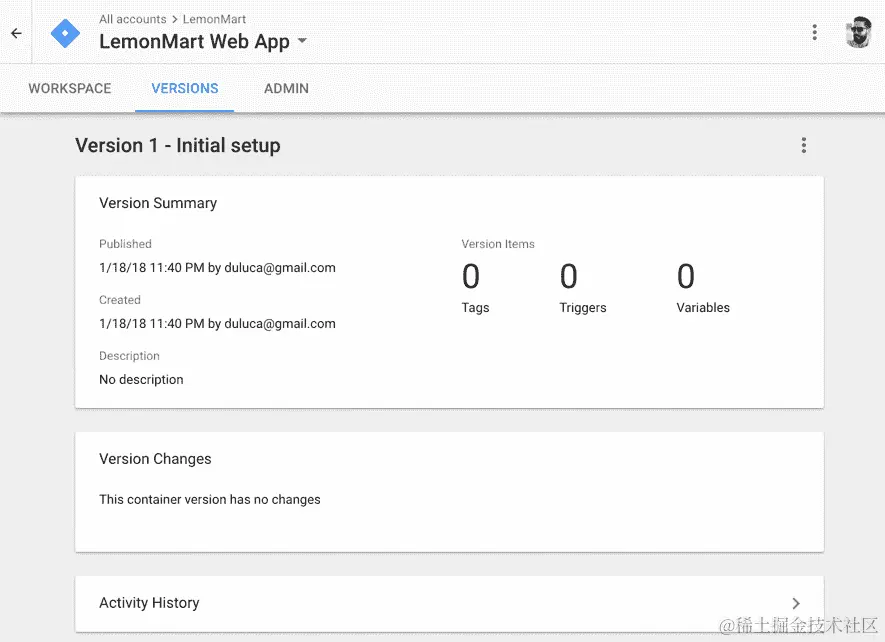The image size is (885, 642).
Task: Expand the Activity History chevron
Action: [796, 603]
